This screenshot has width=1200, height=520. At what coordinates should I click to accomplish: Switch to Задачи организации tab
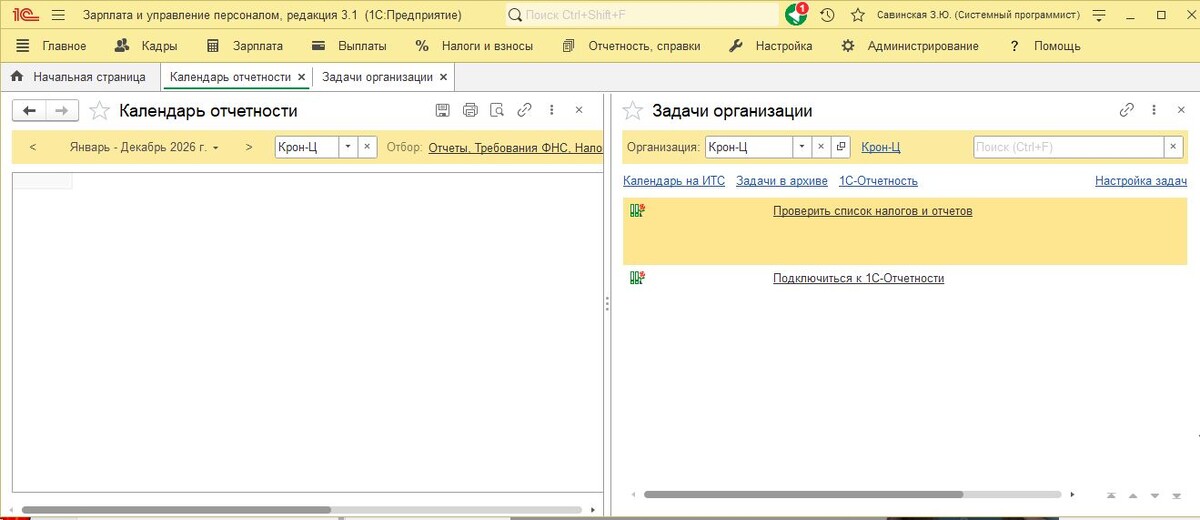pos(377,77)
